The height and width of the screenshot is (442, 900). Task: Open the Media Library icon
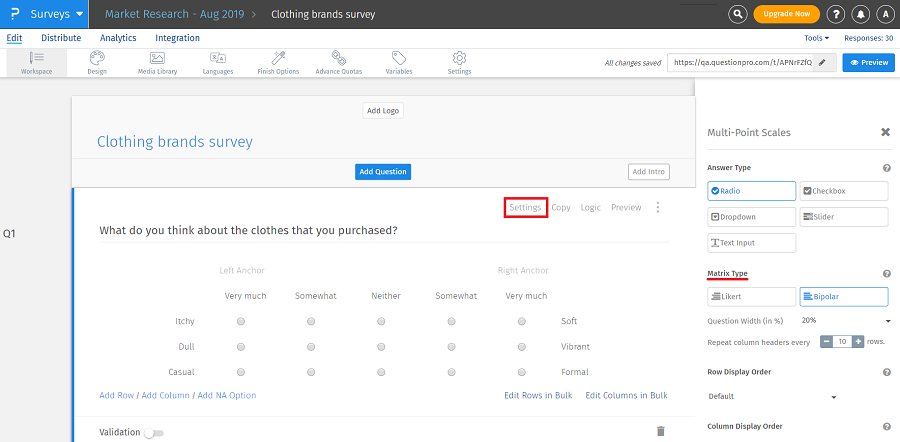(157, 62)
